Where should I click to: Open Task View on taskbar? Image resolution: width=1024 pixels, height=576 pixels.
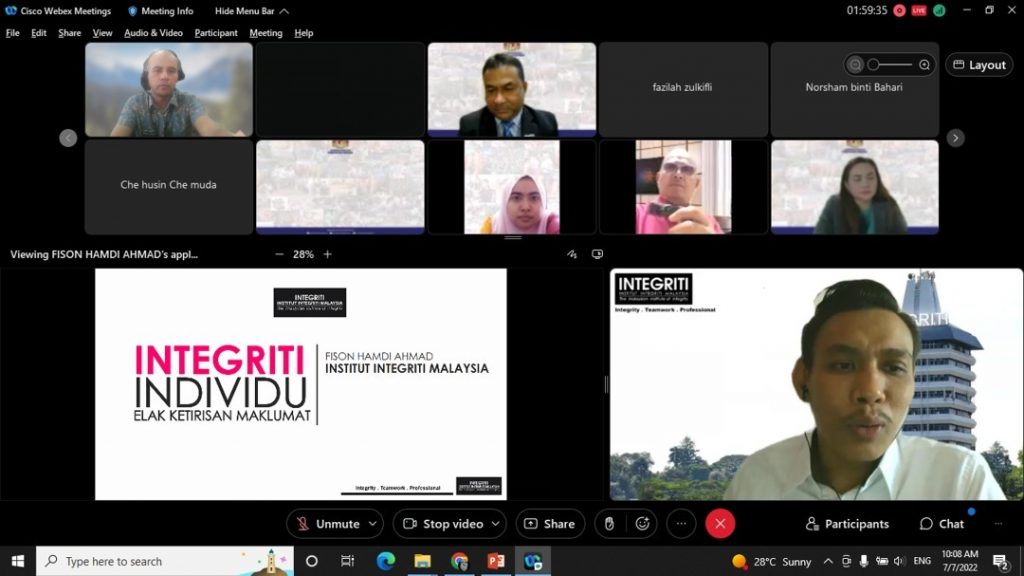point(347,561)
